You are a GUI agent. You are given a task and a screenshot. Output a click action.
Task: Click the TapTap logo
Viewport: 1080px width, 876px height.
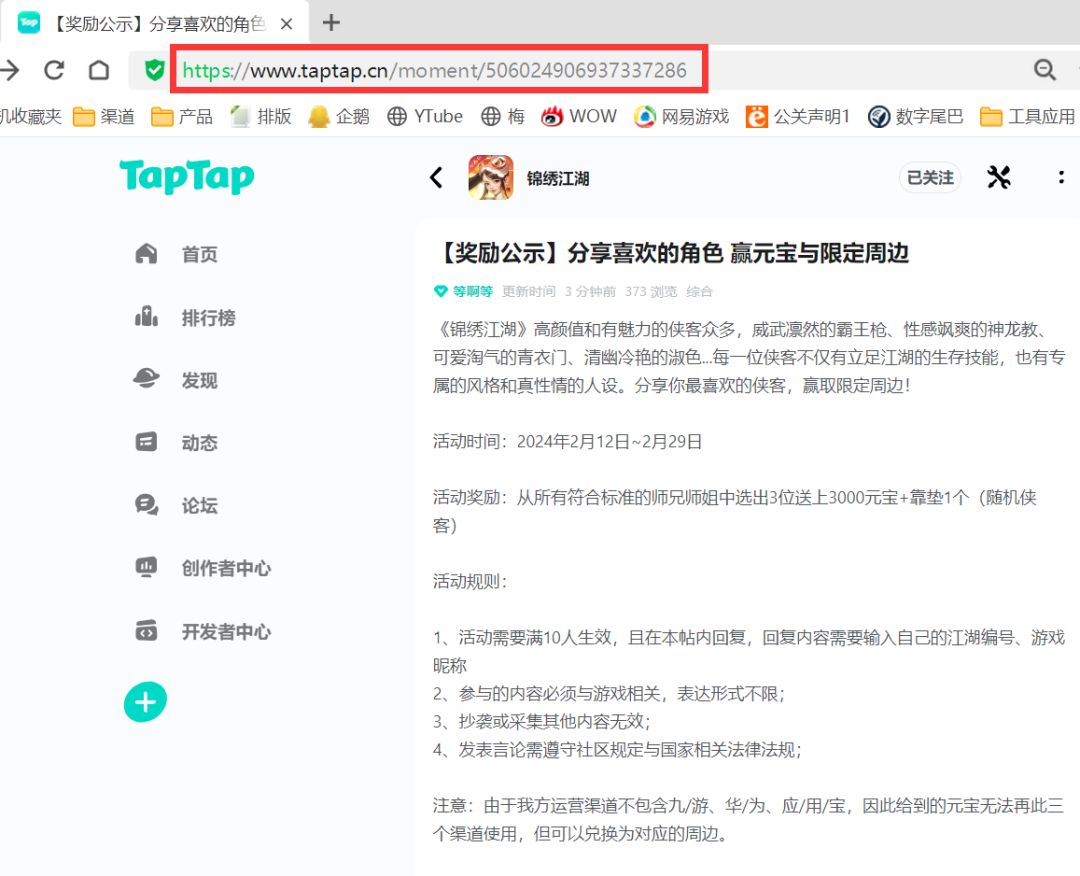tap(187, 176)
